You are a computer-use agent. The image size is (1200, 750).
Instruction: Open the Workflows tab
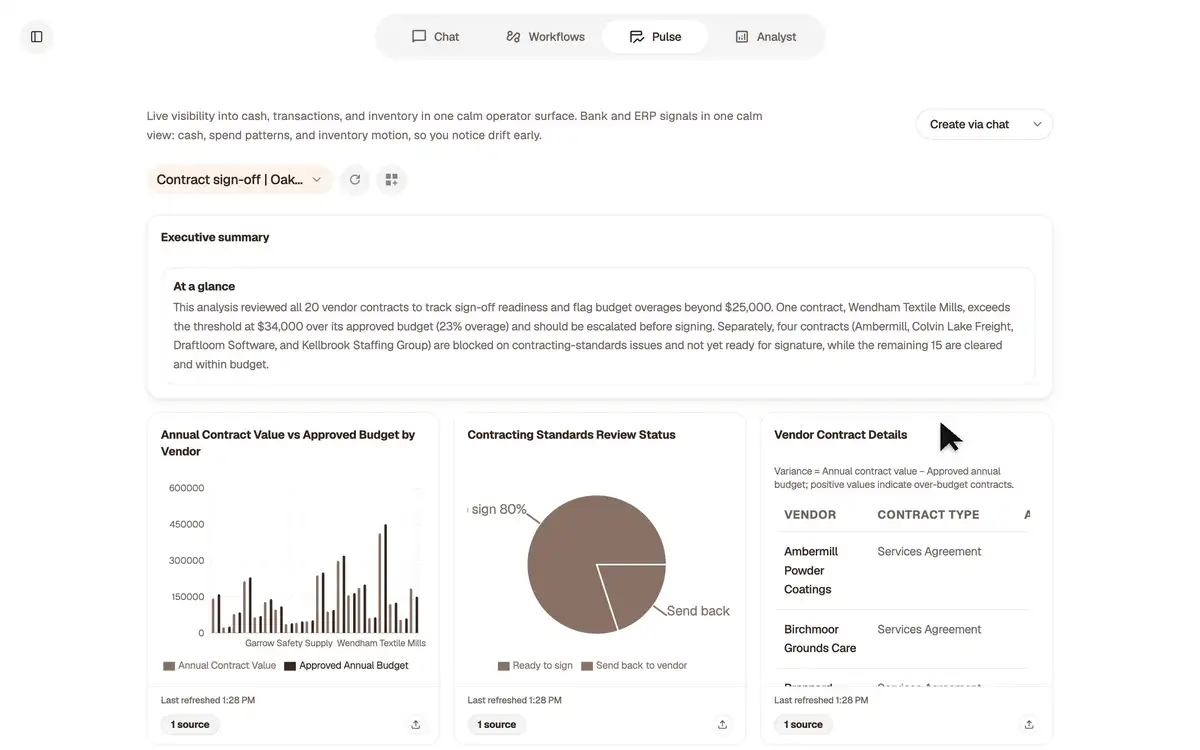[545, 37]
